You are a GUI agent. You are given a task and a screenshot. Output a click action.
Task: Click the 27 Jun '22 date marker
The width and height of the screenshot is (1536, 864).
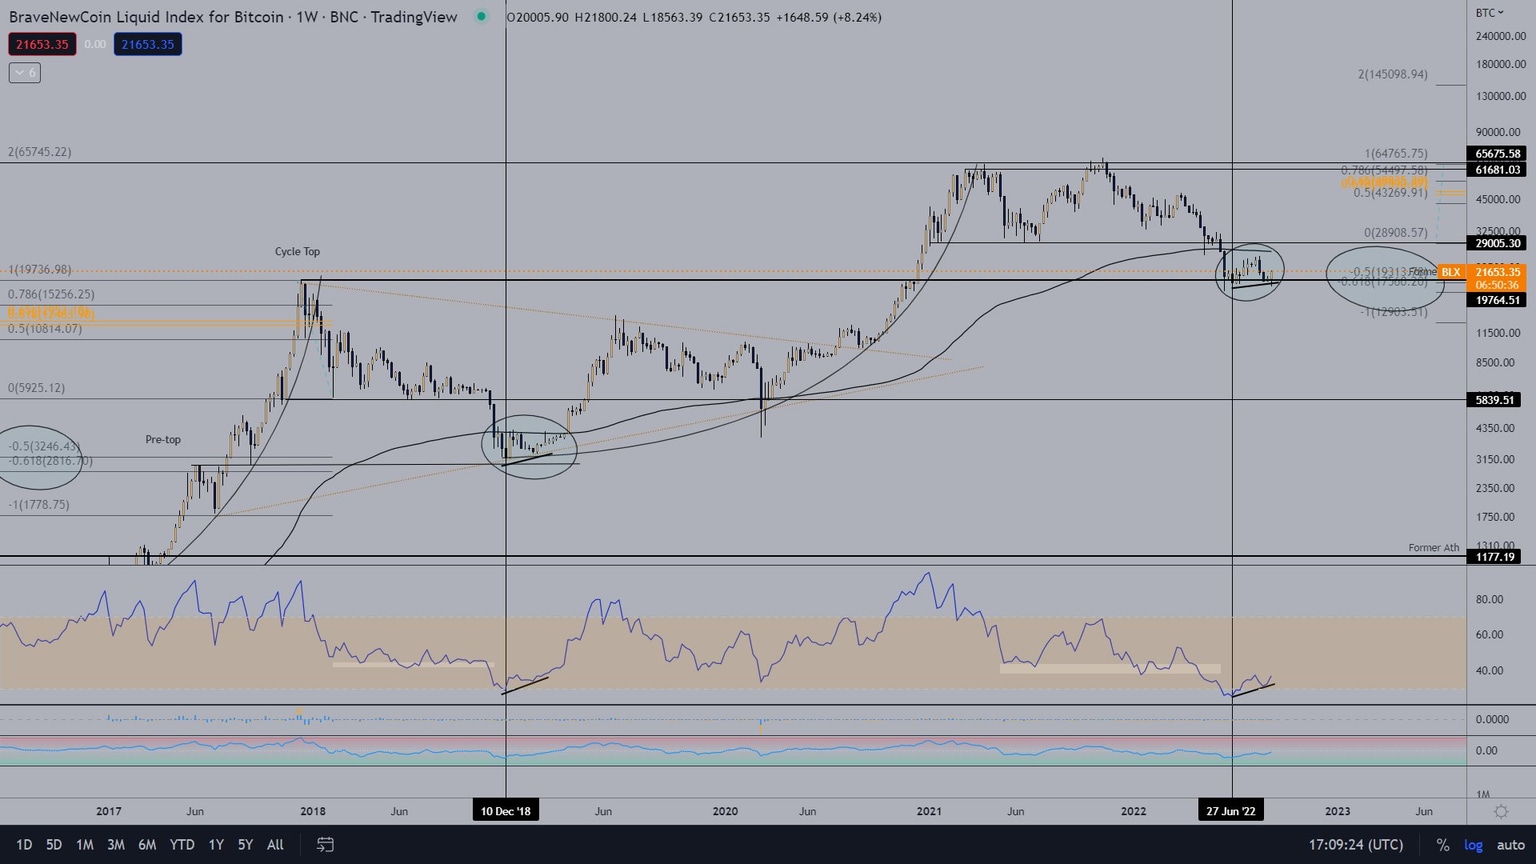tap(1230, 811)
